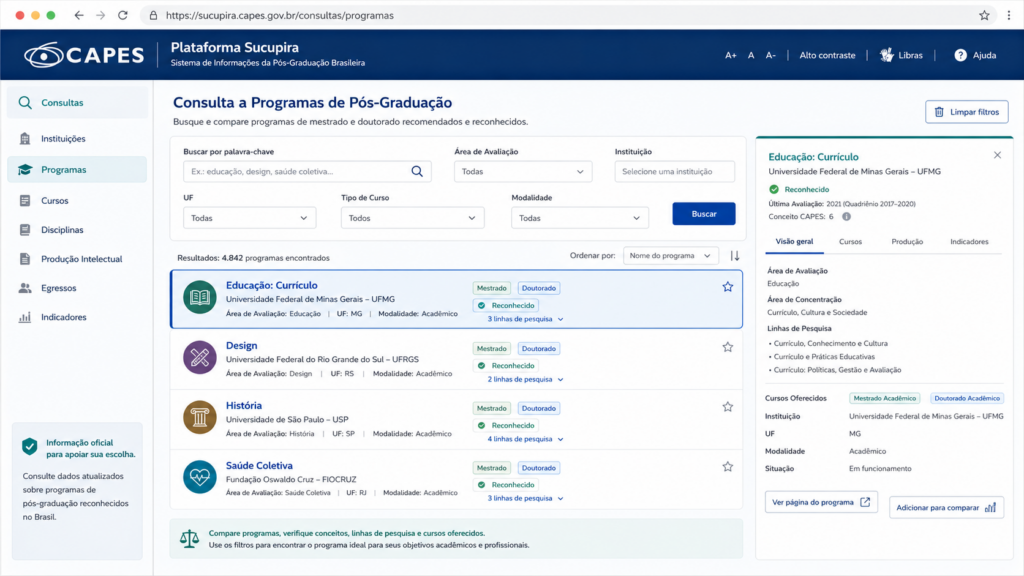Open the Saúde Coletiva program title
The height and width of the screenshot is (576, 1024).
pos(259,466)
